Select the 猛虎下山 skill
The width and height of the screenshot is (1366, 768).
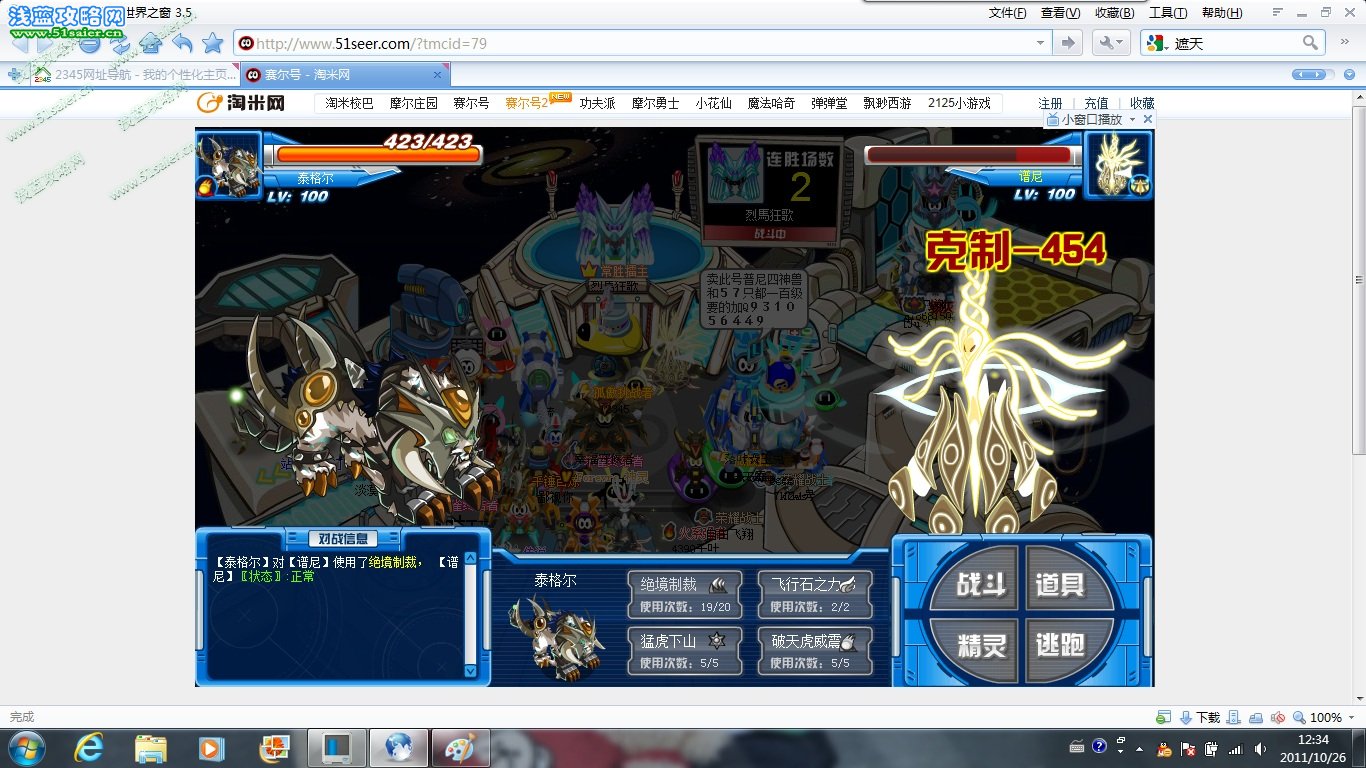(x=685, y=650)
